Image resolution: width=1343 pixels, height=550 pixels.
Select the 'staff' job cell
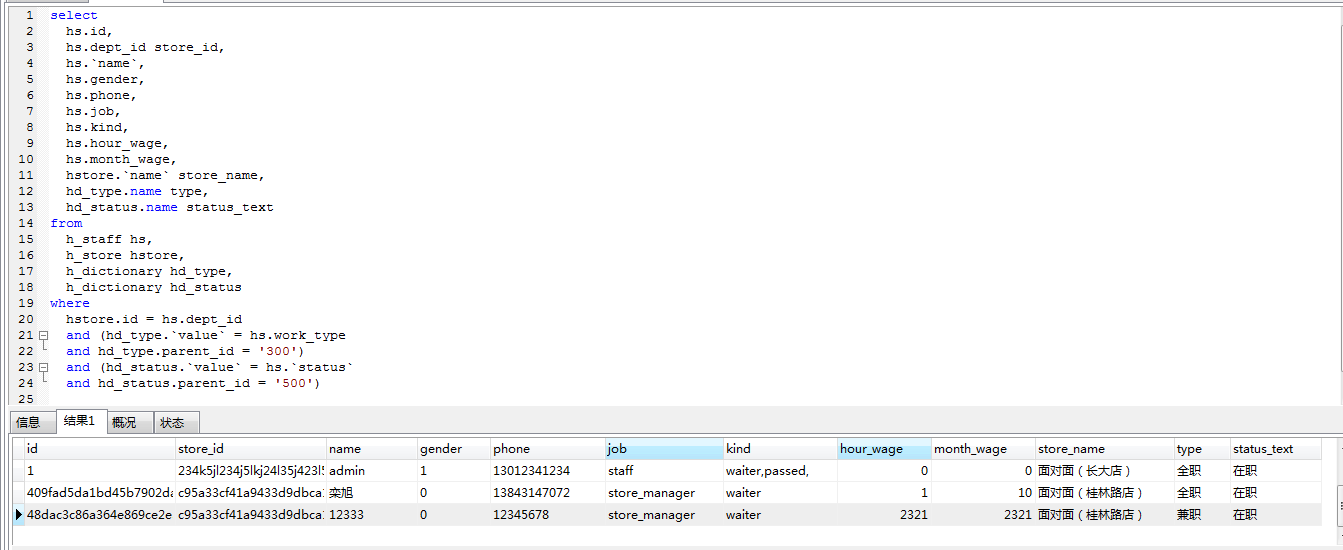coord(664,471)
